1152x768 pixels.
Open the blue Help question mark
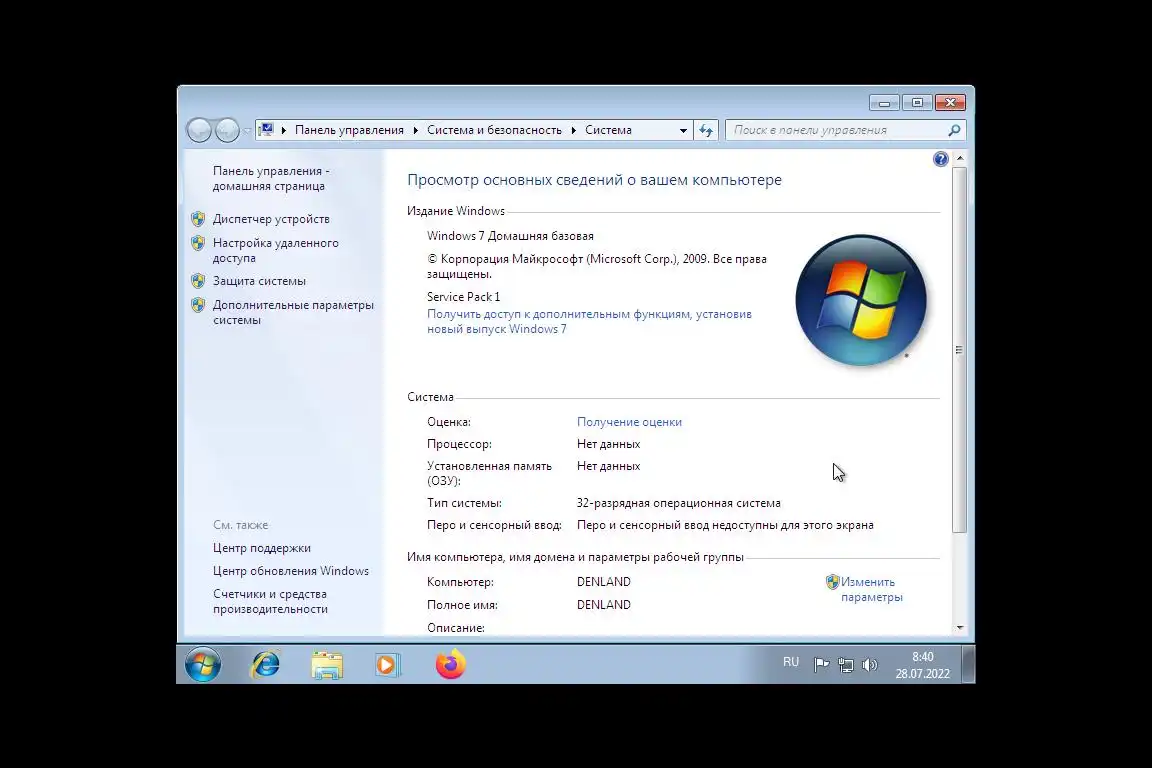coord(940,159)
